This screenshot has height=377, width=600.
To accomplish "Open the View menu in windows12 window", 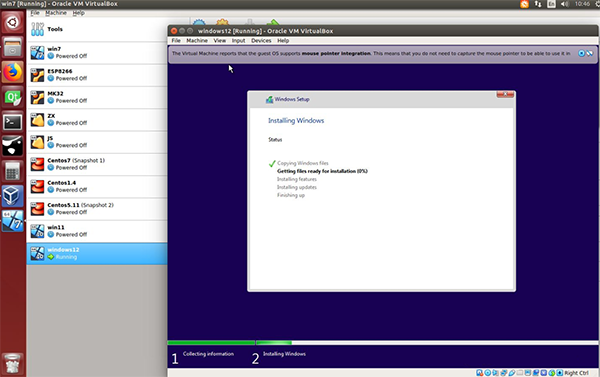I will click(220, 41).
